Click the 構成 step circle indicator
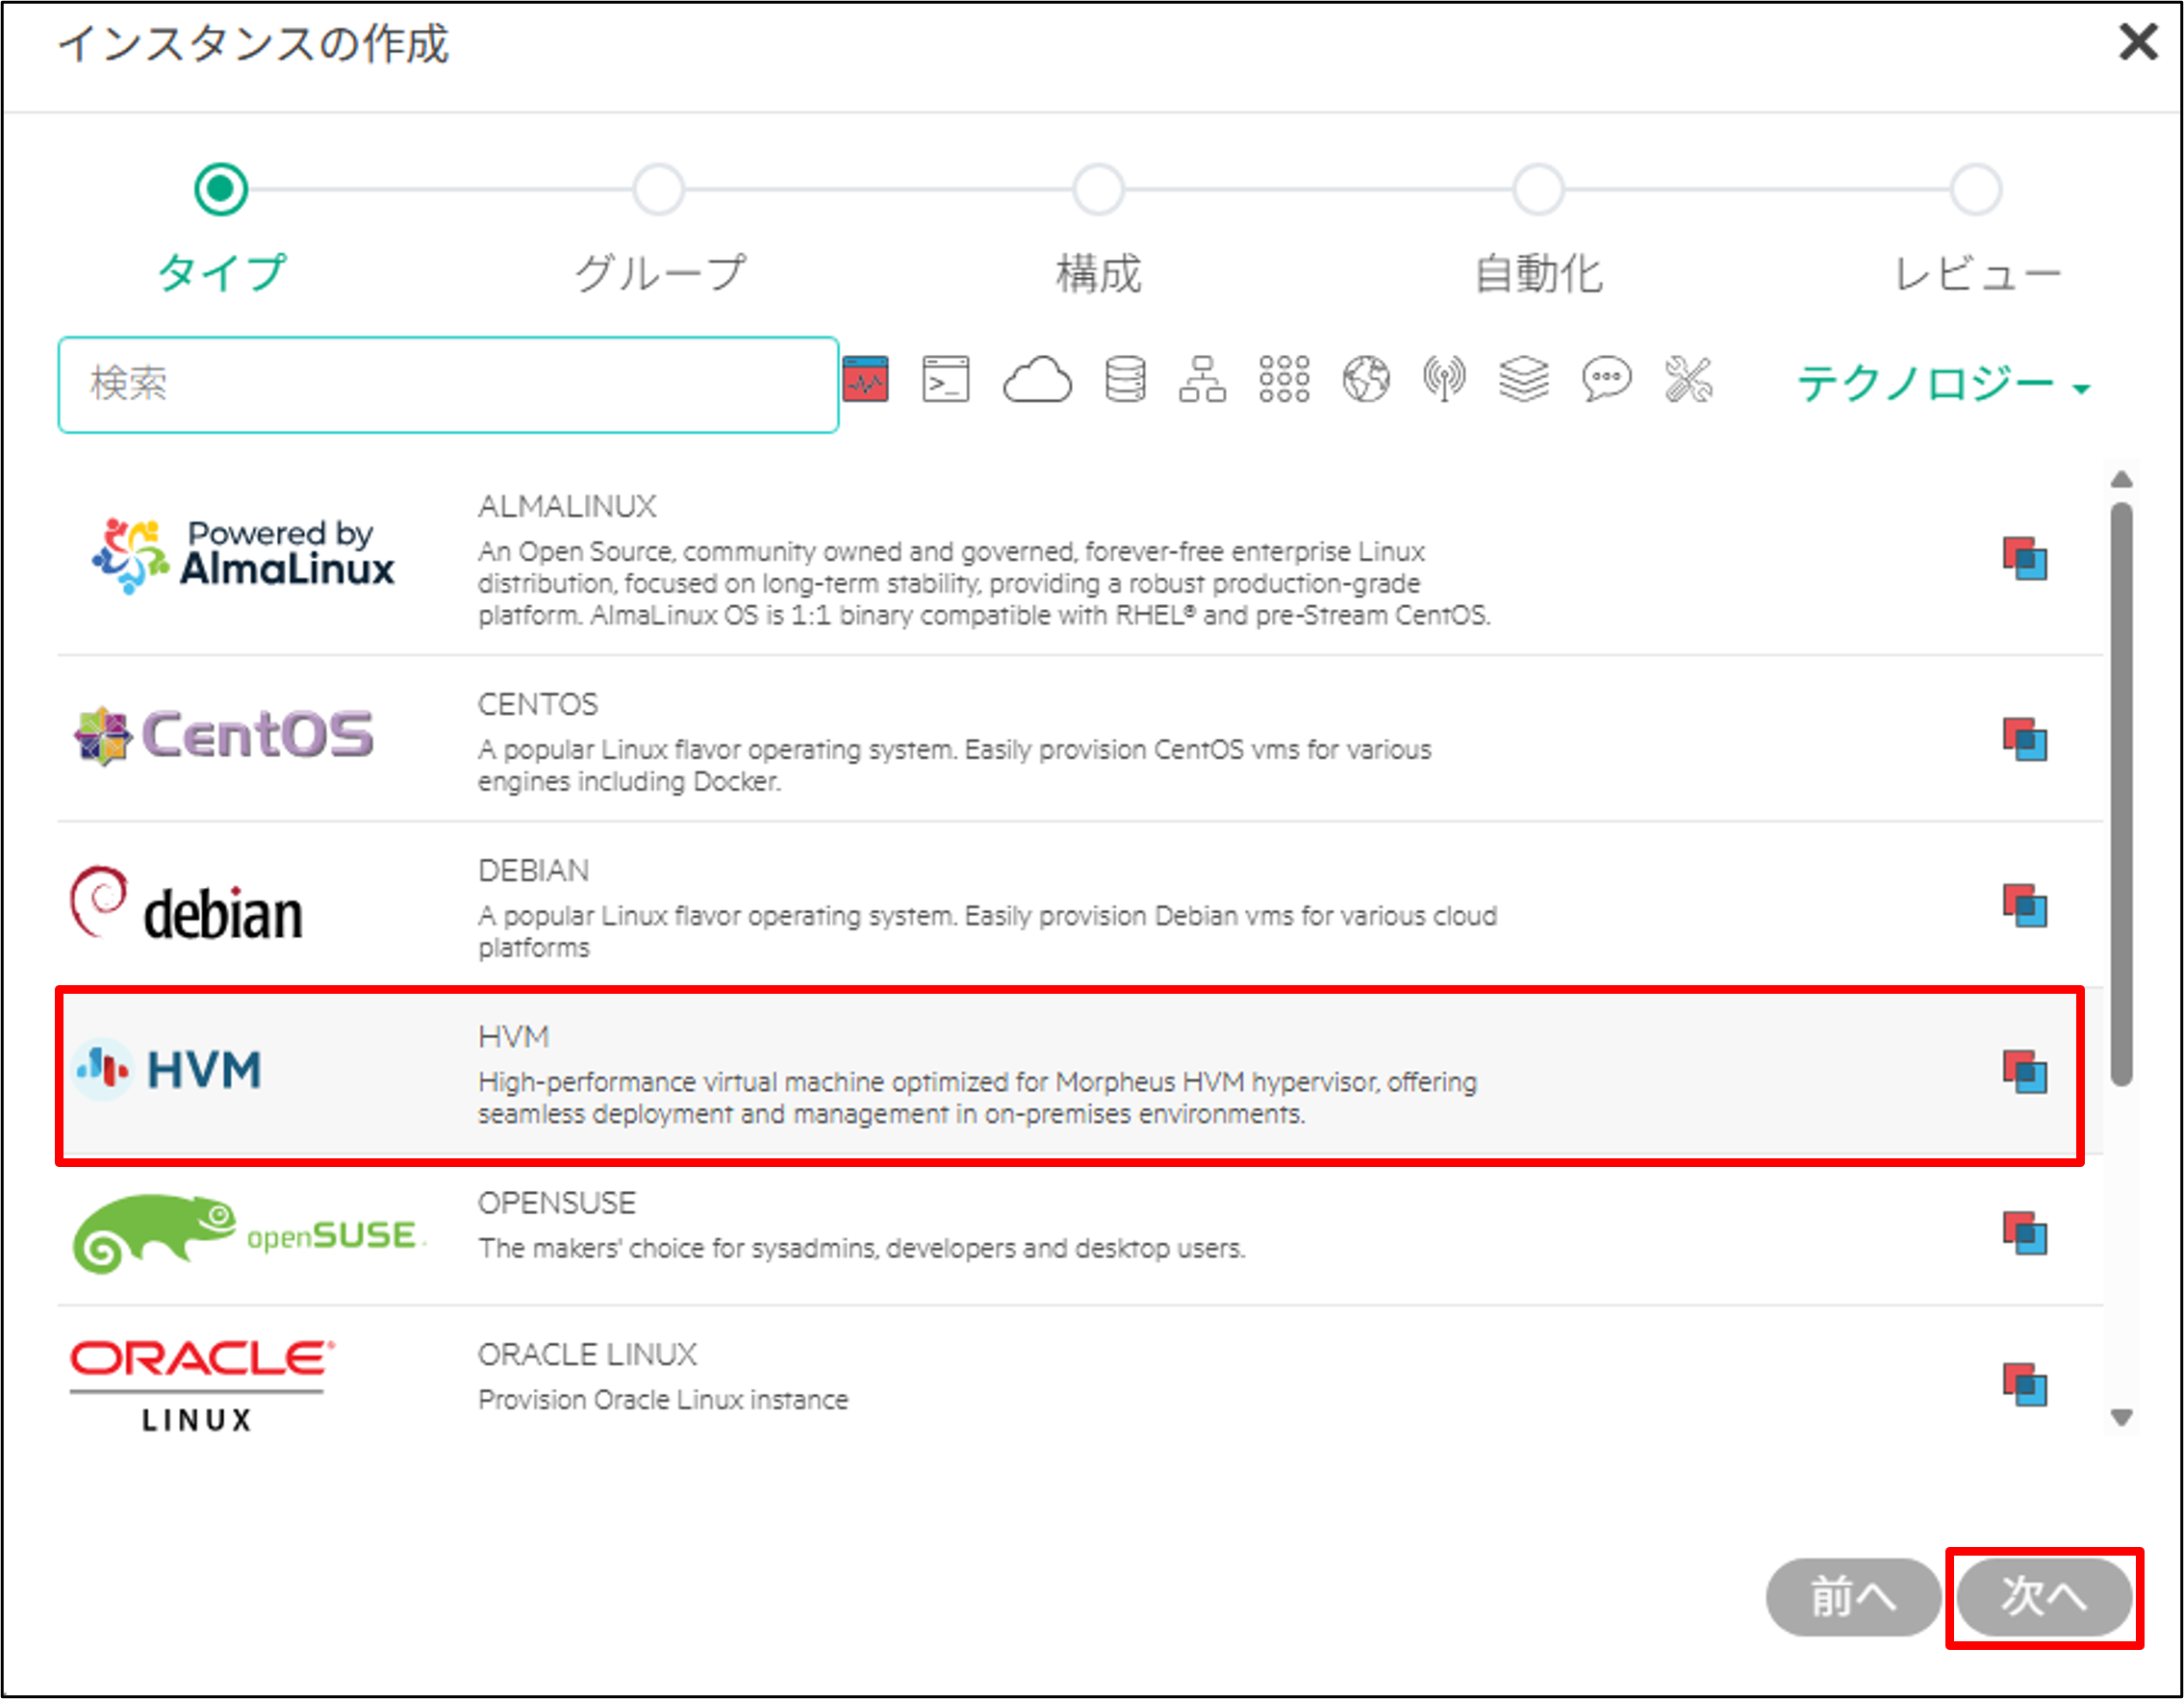 1099,189
